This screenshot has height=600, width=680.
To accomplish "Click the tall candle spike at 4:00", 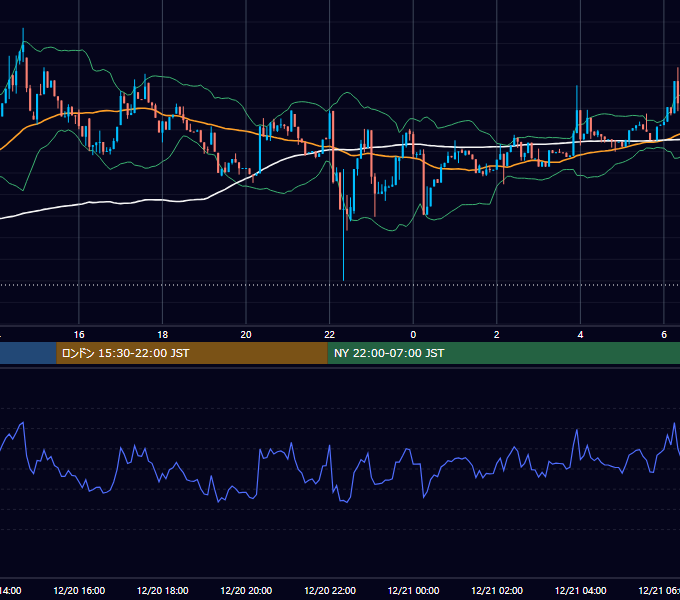I will click(577, 108).
